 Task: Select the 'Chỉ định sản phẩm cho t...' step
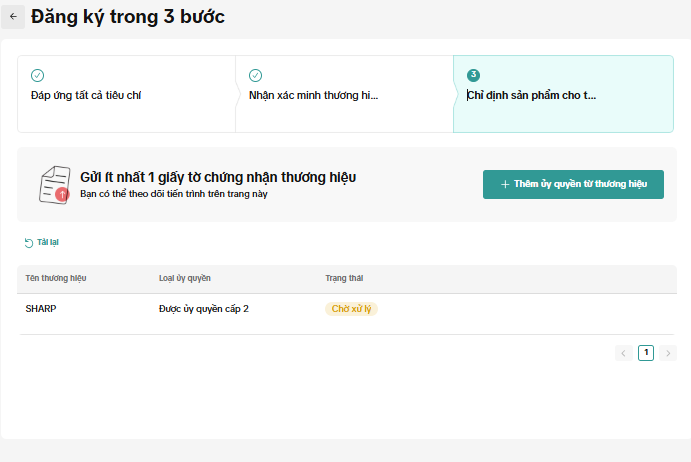(x=531, y=96)
